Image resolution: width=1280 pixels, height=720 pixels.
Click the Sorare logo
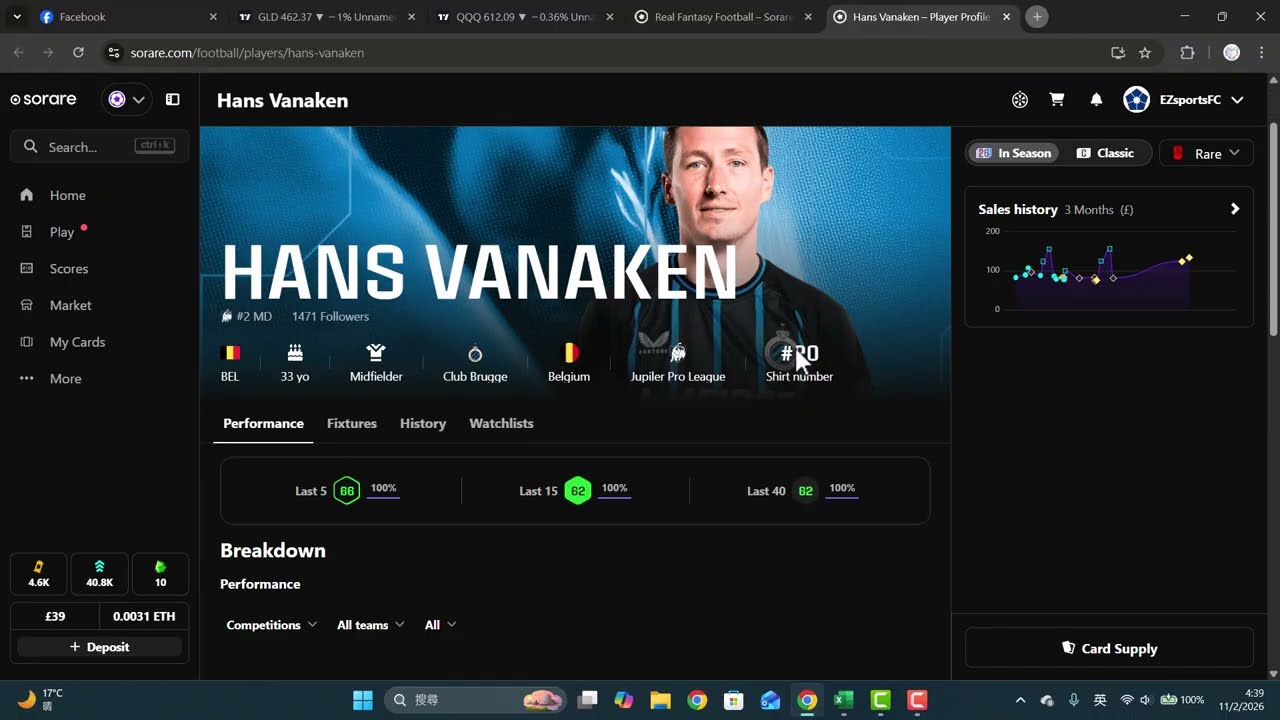(43, 99)
